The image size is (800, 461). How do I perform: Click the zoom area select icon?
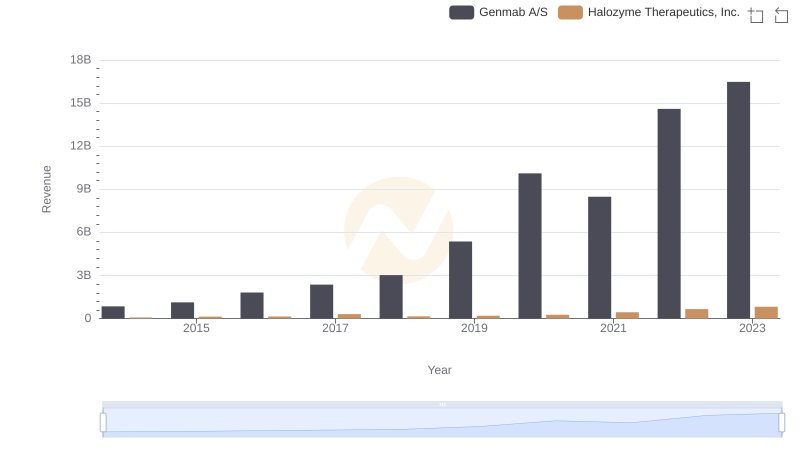click(756, 15)
